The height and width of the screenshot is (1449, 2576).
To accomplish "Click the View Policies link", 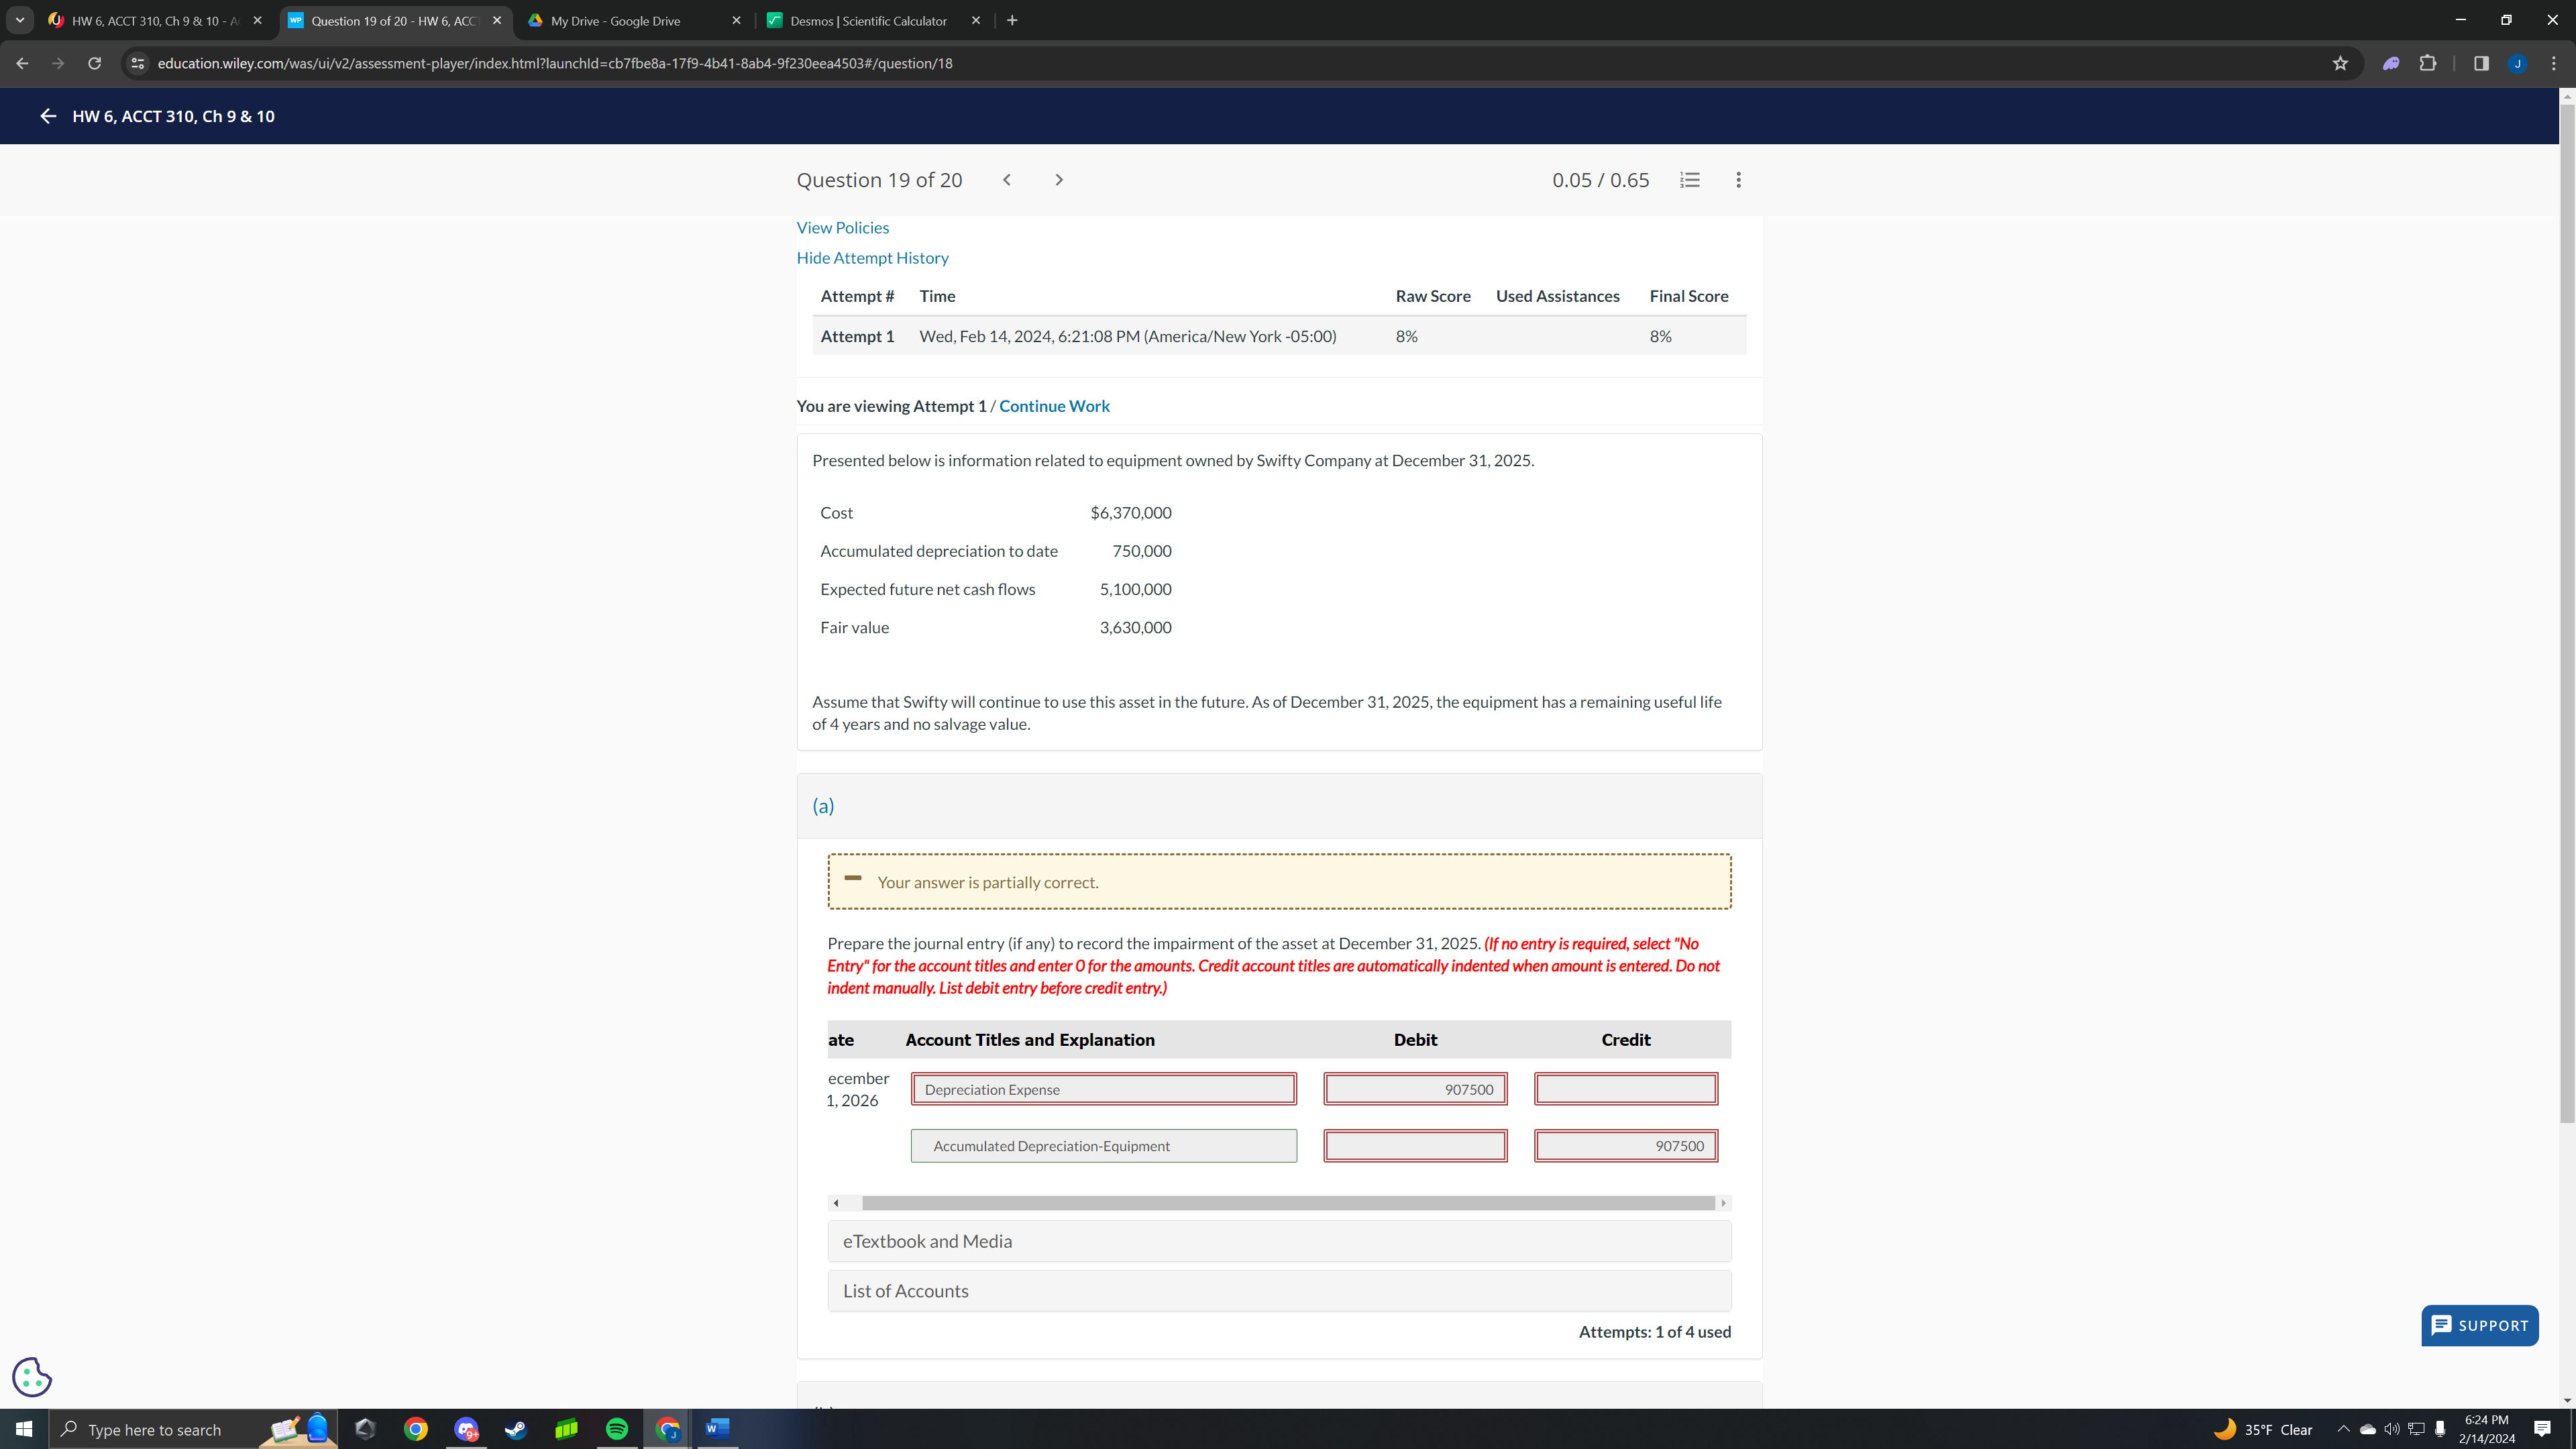I will 842,227.
